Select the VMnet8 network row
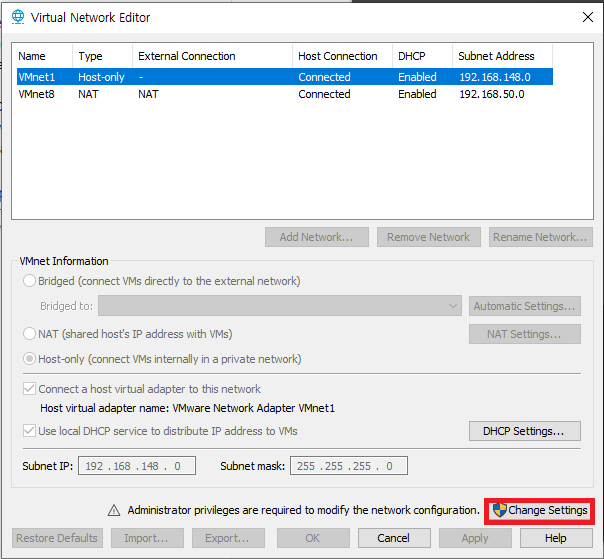The width and height of the screenshot is (604, 559). point(285,94)
